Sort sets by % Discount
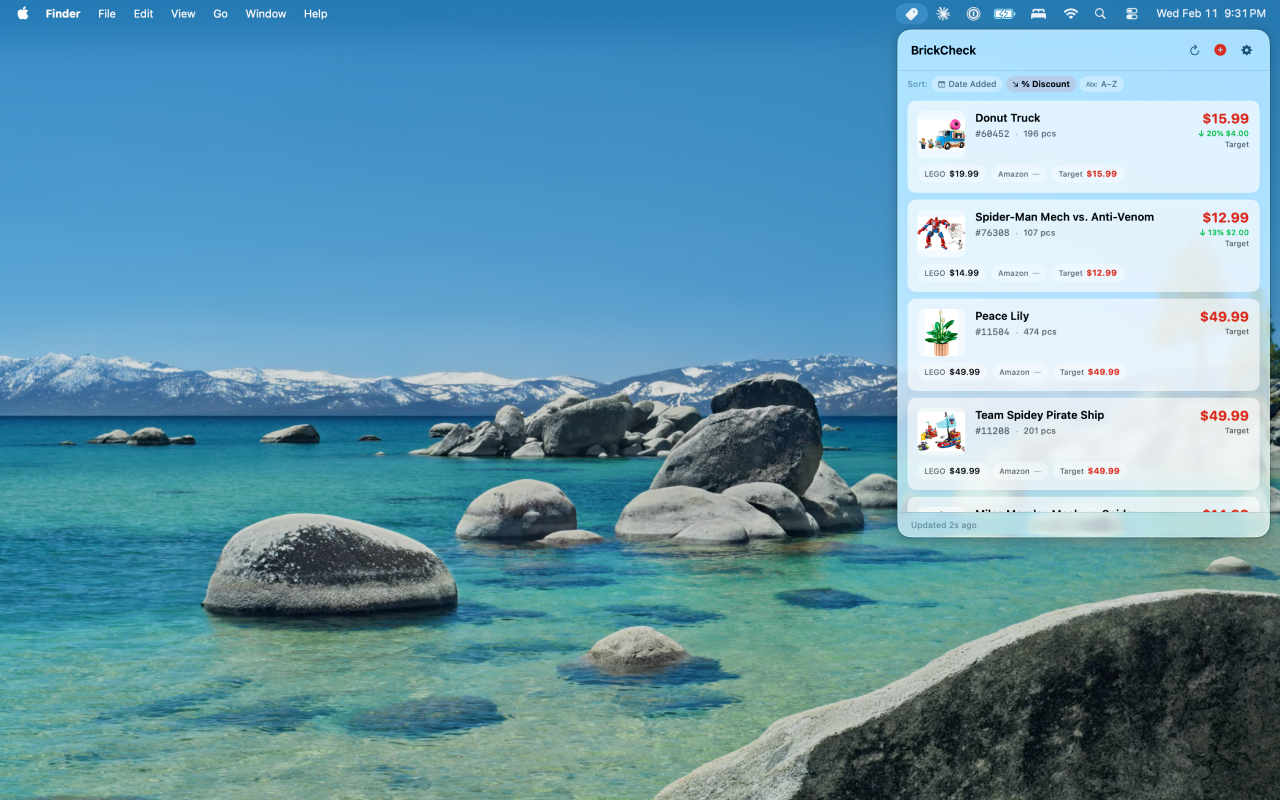The width and height of the screenshot is (1280, 800). [1041, 84]
